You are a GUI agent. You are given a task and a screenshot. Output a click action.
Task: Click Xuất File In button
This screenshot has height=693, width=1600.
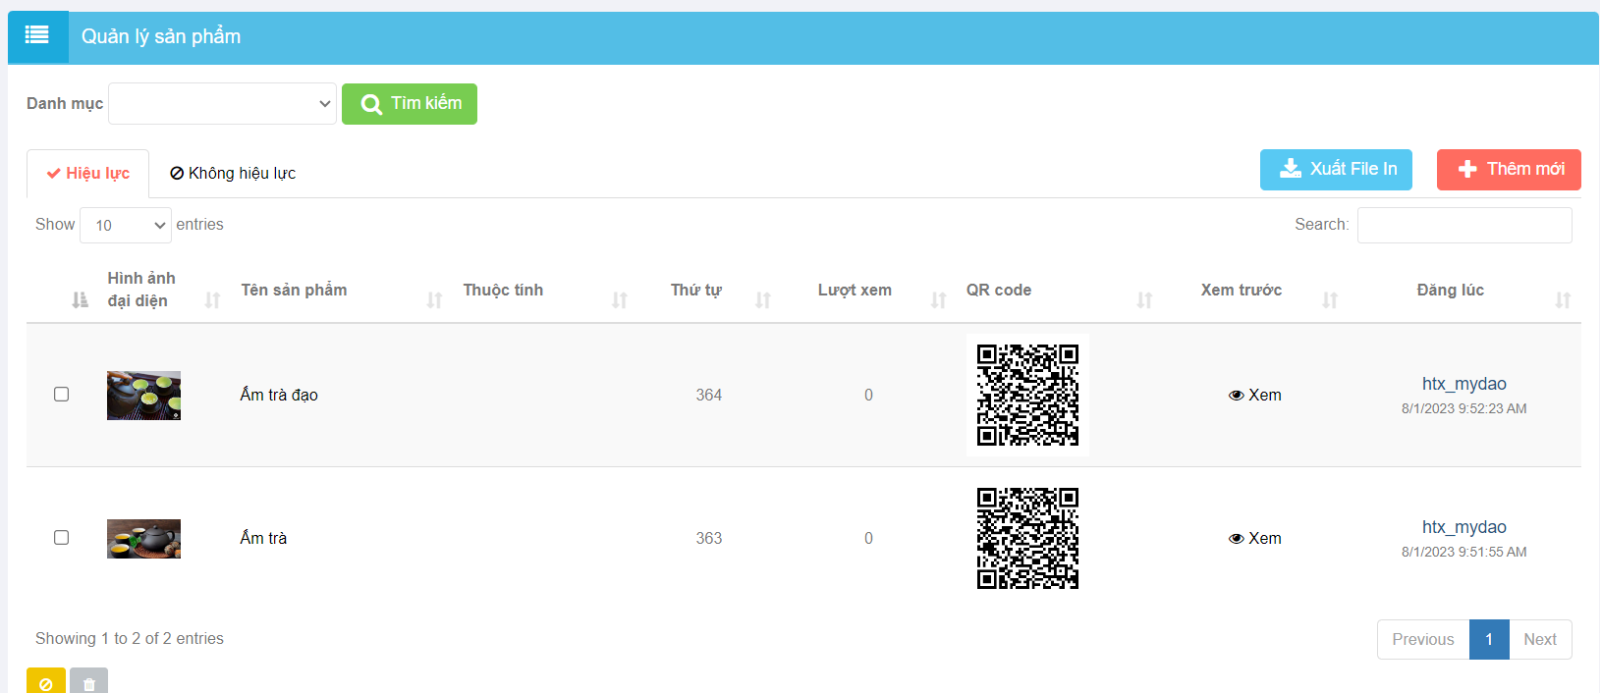[1336, 169]
